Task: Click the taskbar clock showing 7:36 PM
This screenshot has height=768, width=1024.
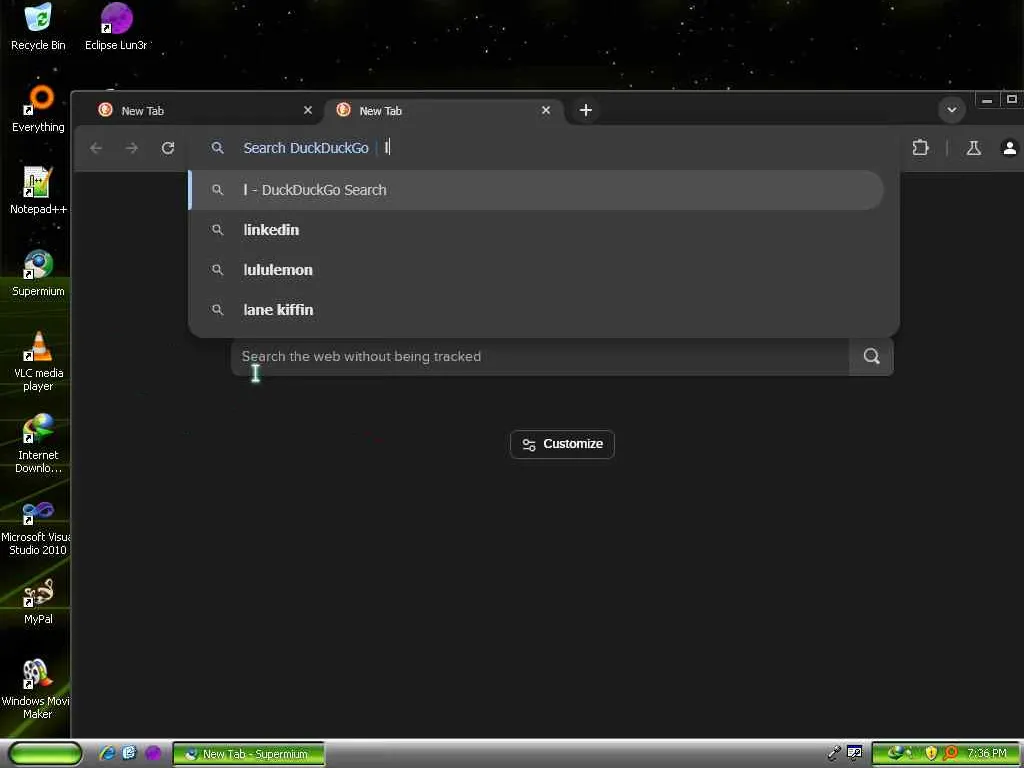Action: point(987,753)
